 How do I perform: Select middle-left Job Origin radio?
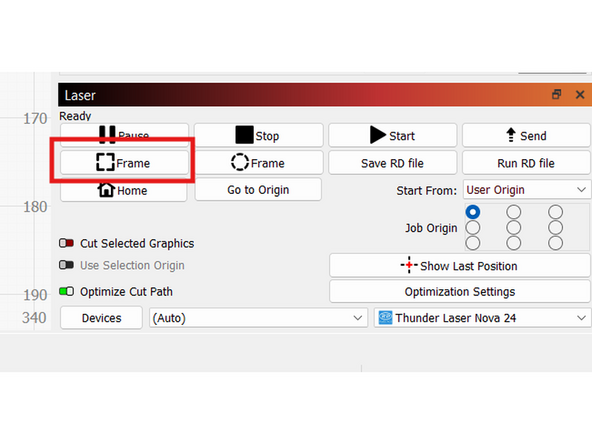click(473, 227)
